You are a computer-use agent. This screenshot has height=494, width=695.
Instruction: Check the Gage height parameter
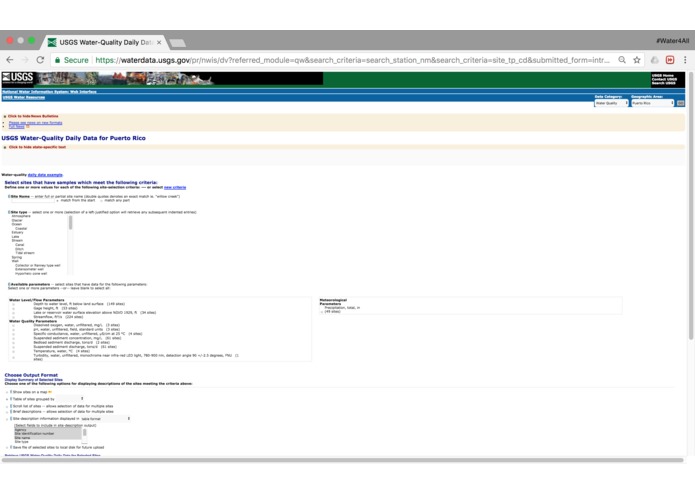point(13,308)
